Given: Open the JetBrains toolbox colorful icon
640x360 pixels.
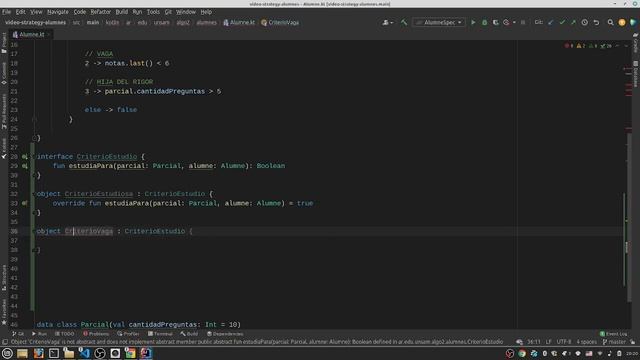Looking at the screenshot, I should (633, 22).
